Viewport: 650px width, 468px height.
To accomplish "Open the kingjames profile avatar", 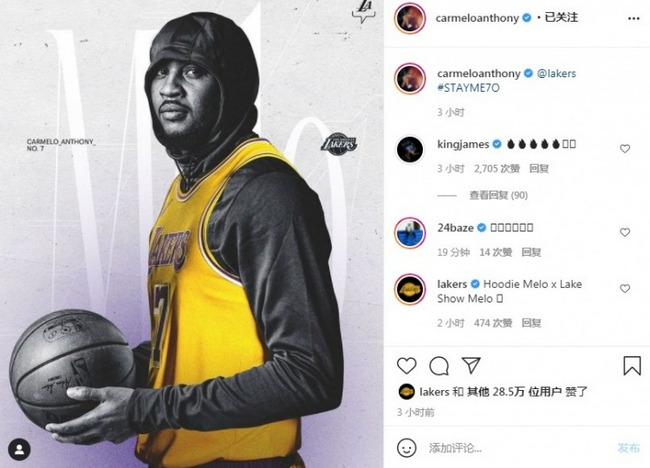I will coord(410,149).
